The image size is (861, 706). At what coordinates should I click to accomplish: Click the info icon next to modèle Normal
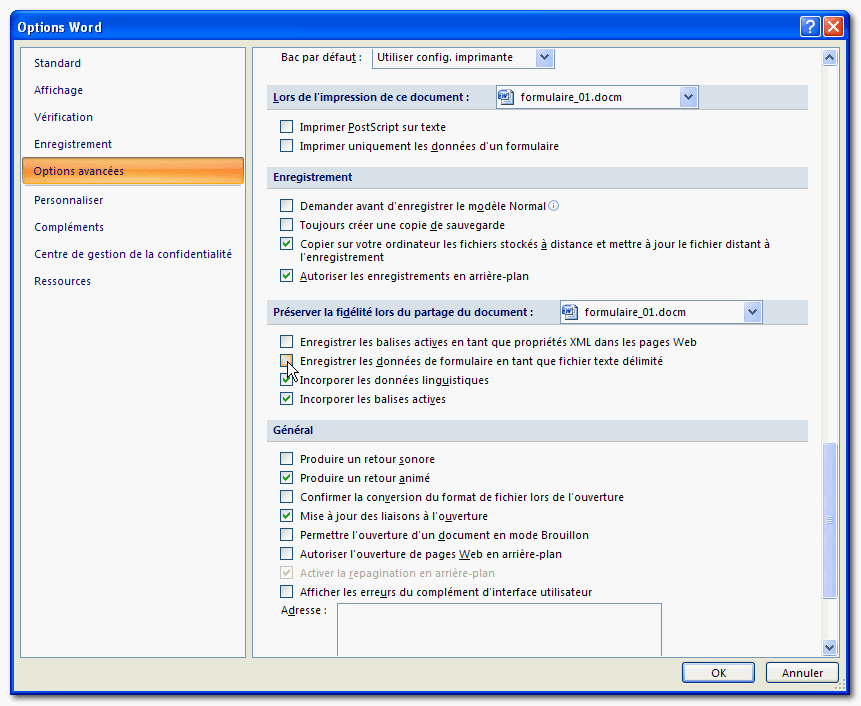point(554,206)
